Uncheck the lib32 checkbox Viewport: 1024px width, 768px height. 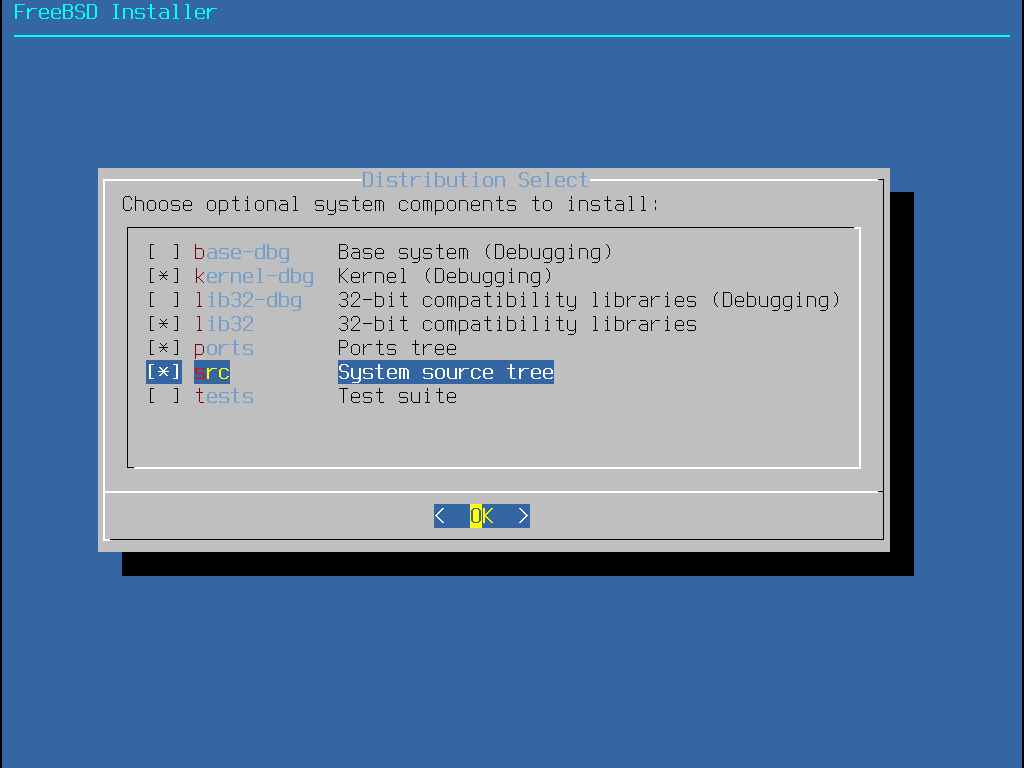pyautogui.click(x=164, y=324)
